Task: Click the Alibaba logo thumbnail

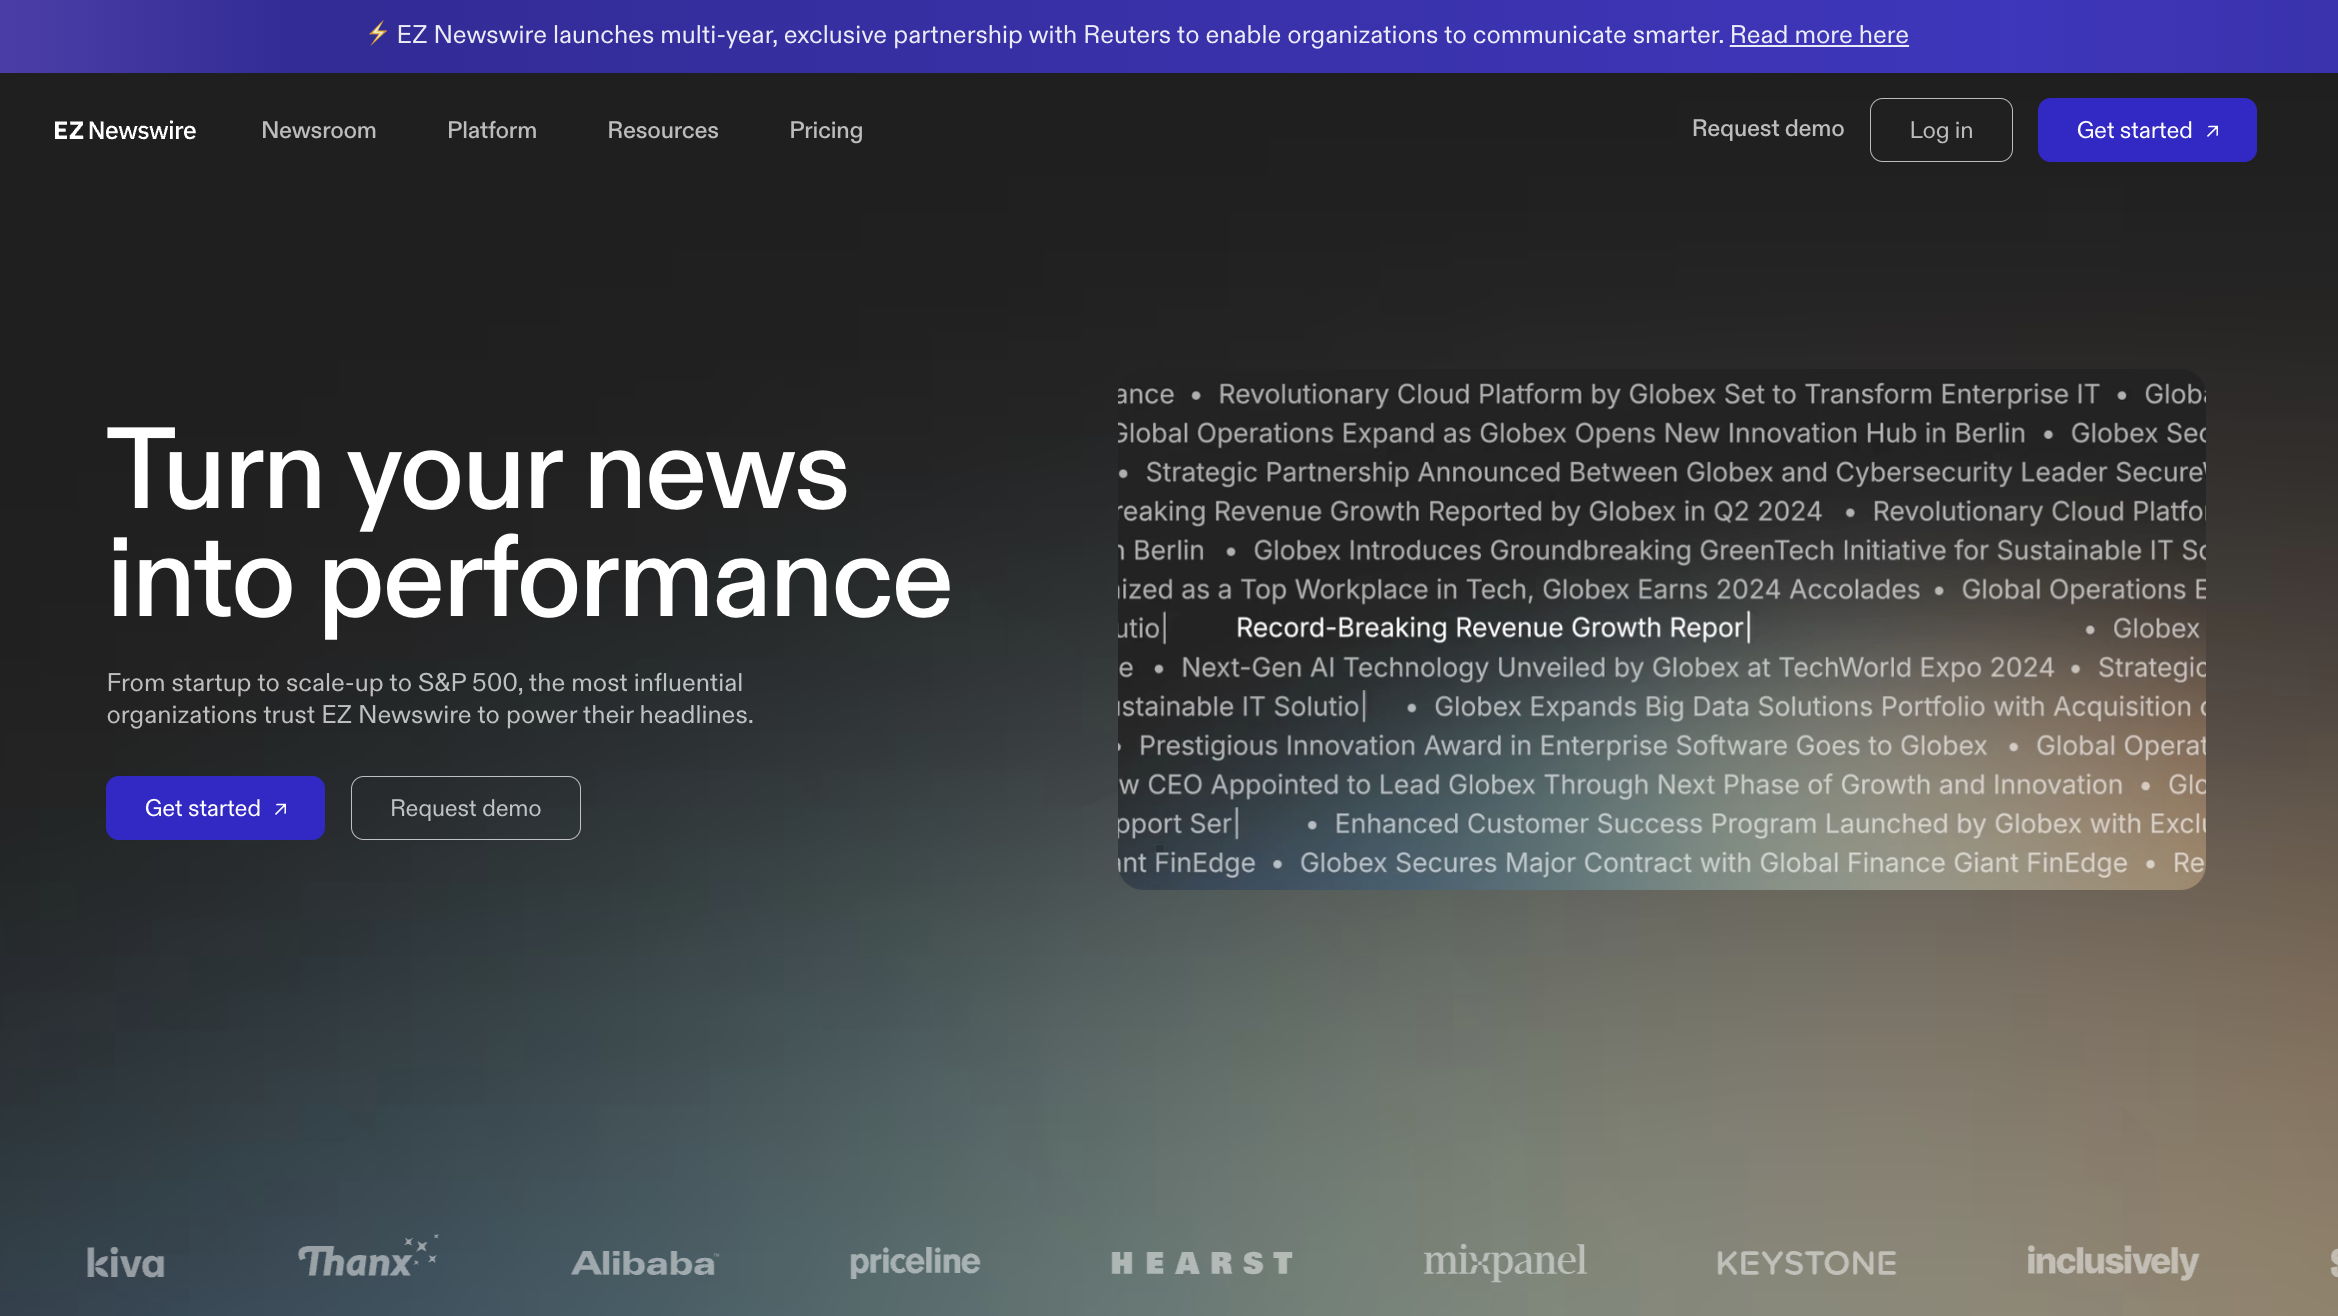Action: (x=642, y=1261)
